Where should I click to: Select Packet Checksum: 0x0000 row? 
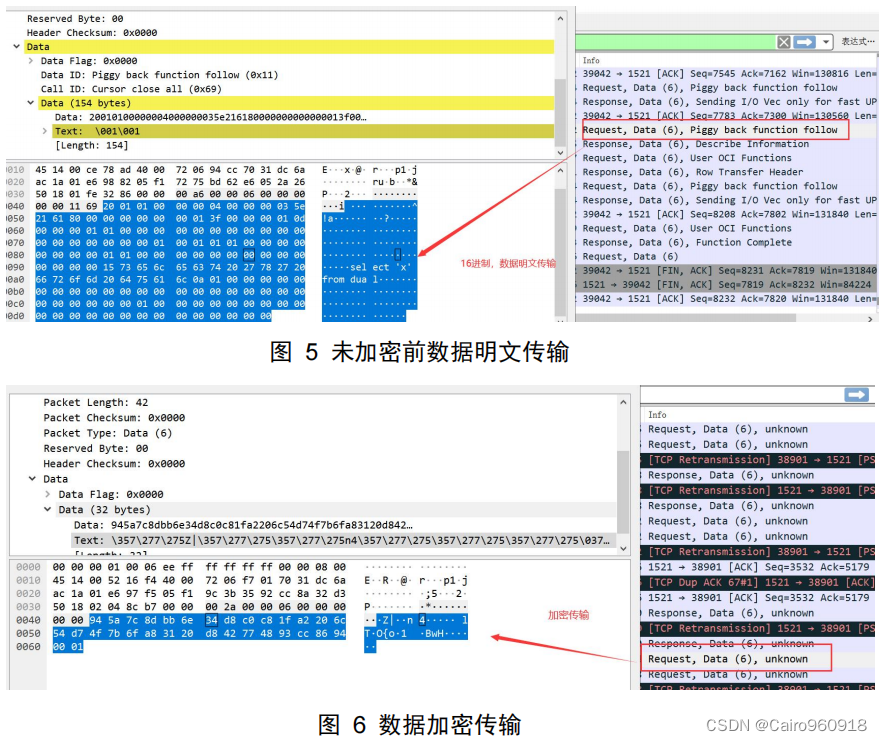tap(114, 417)
